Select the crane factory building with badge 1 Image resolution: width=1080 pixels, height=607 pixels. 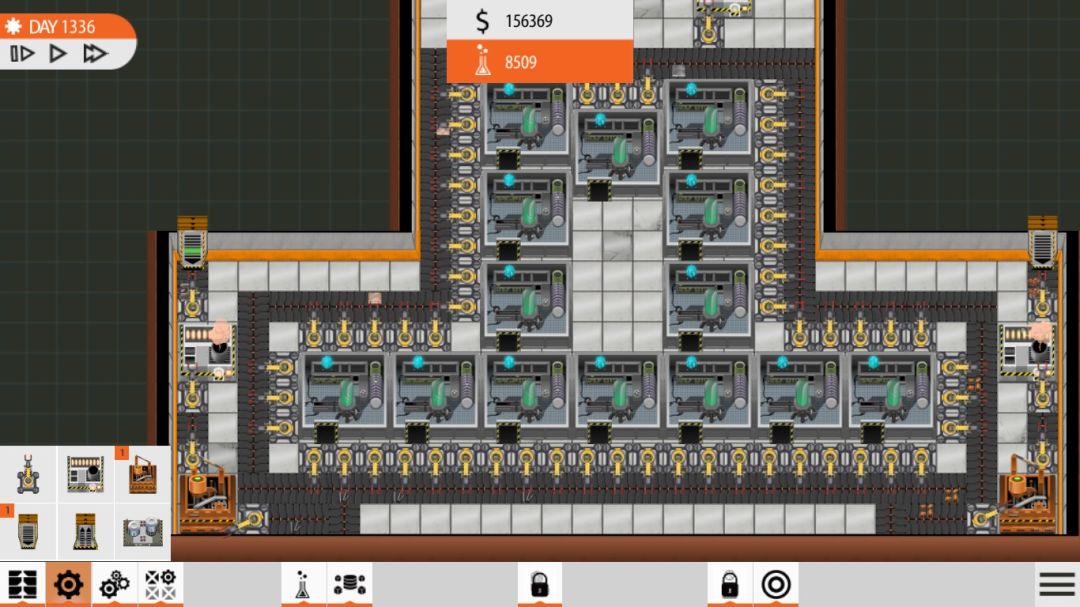(x=142, y=475)
